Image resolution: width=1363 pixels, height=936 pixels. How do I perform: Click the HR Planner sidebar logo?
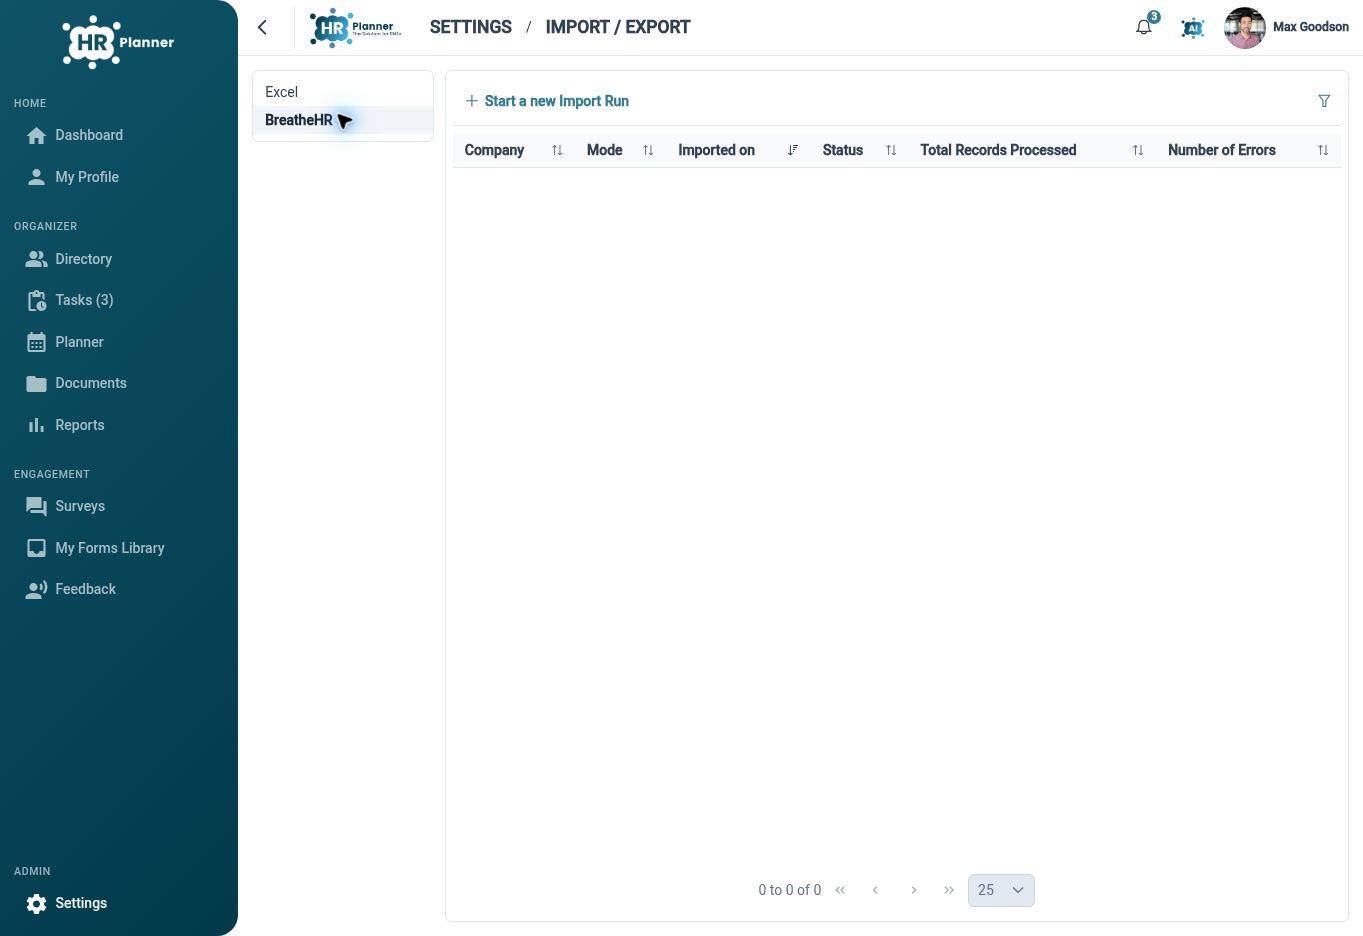(118, 42)
